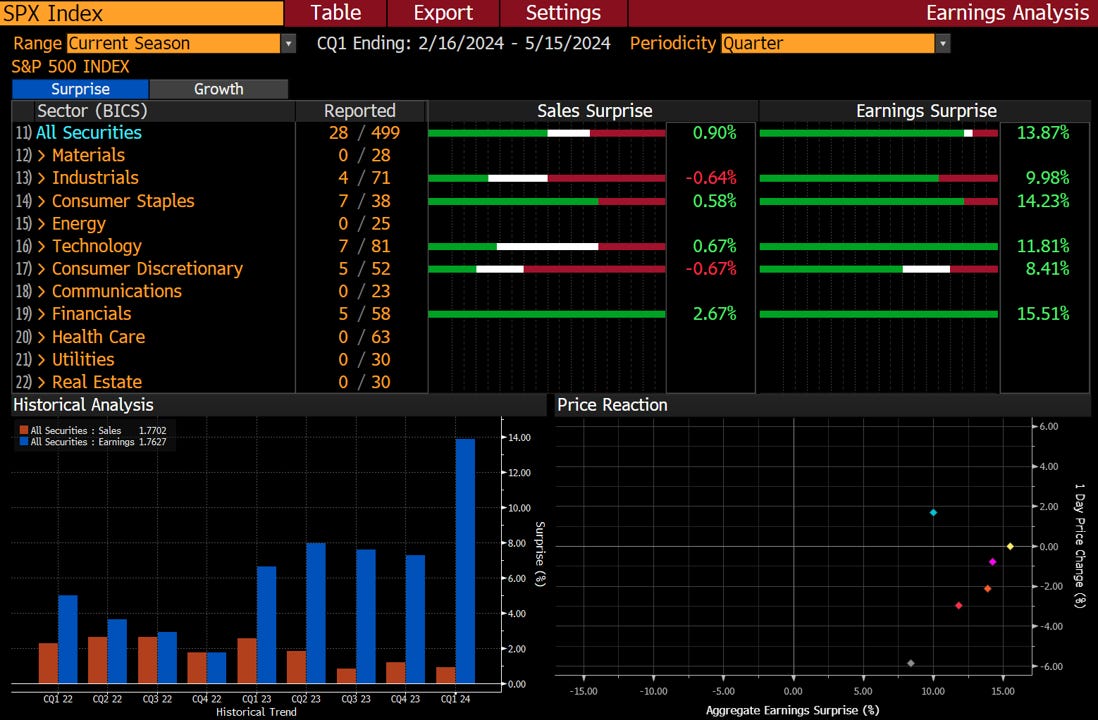Click the Earnings Surprise column header
Image resolution: width=1098 pixels, height=720 pixels.
click(926, 111)
